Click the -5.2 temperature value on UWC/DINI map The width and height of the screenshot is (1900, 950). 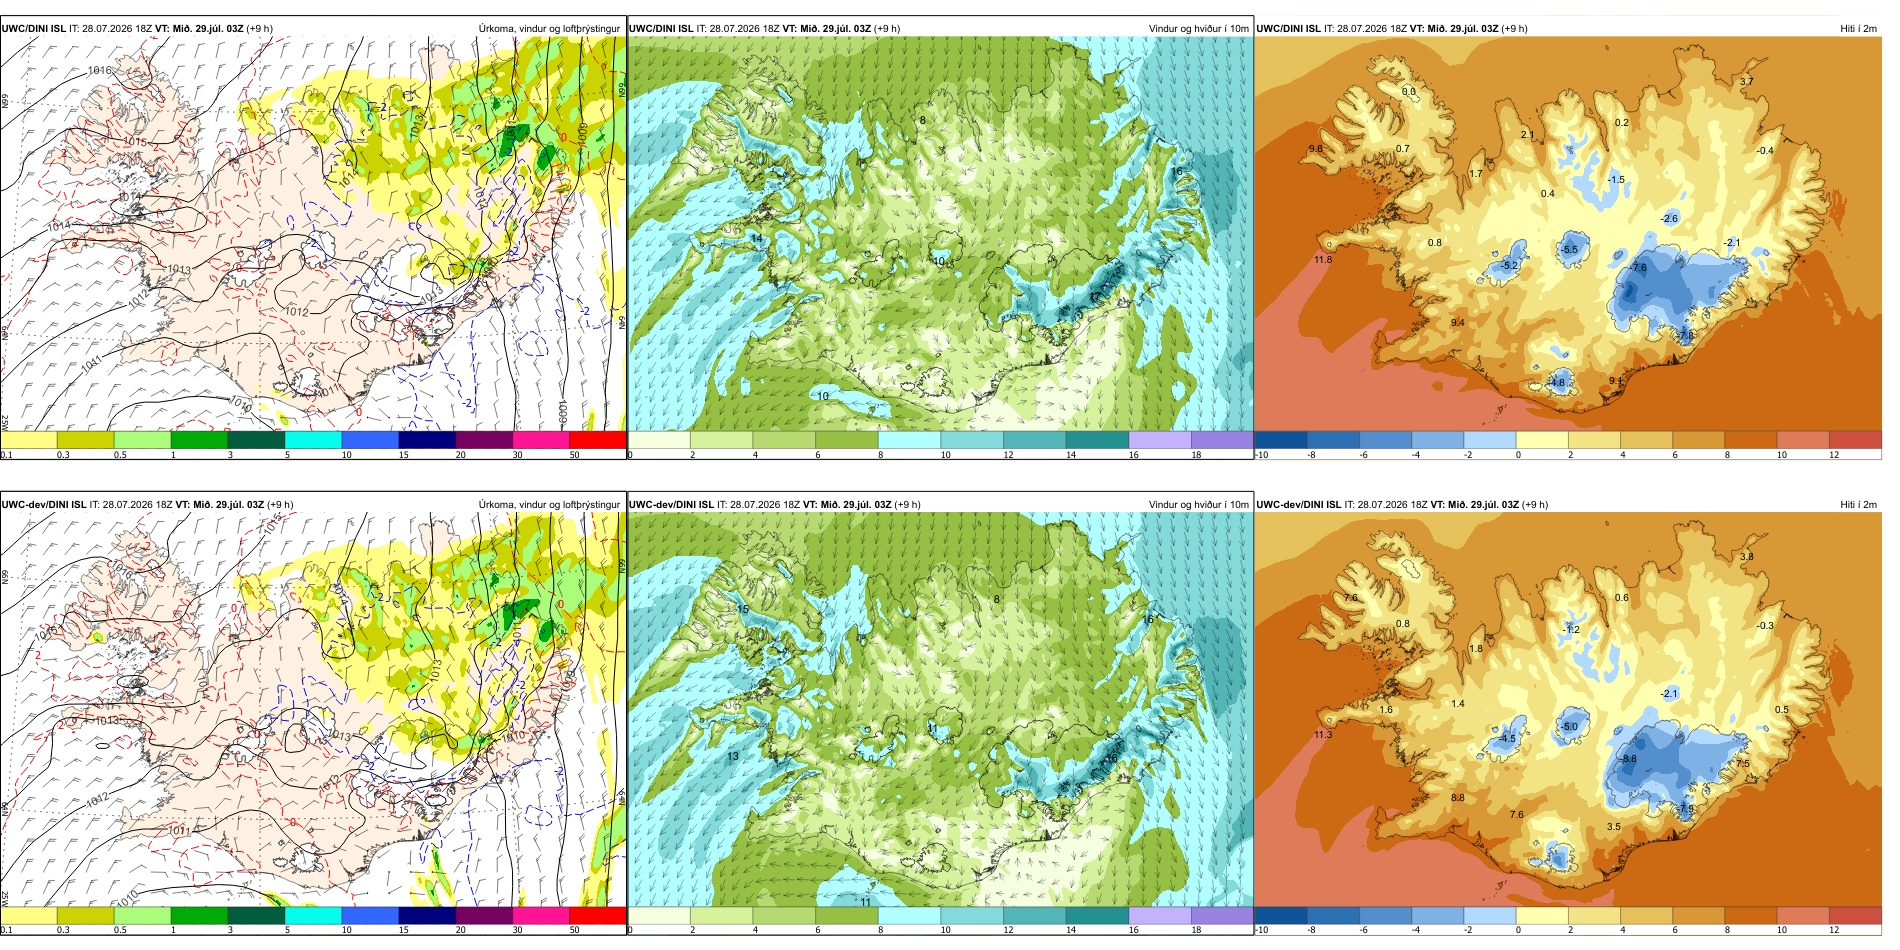(x=1509, y=266)
